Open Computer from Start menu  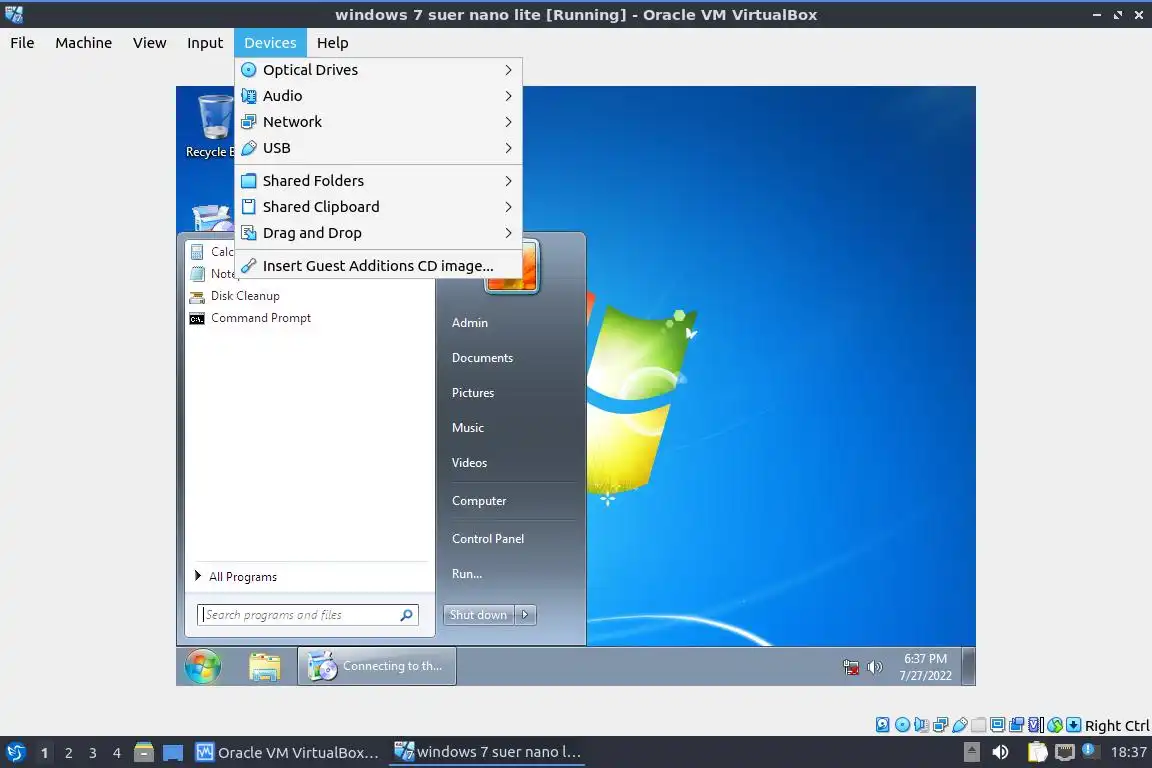[x=479, y=500]
